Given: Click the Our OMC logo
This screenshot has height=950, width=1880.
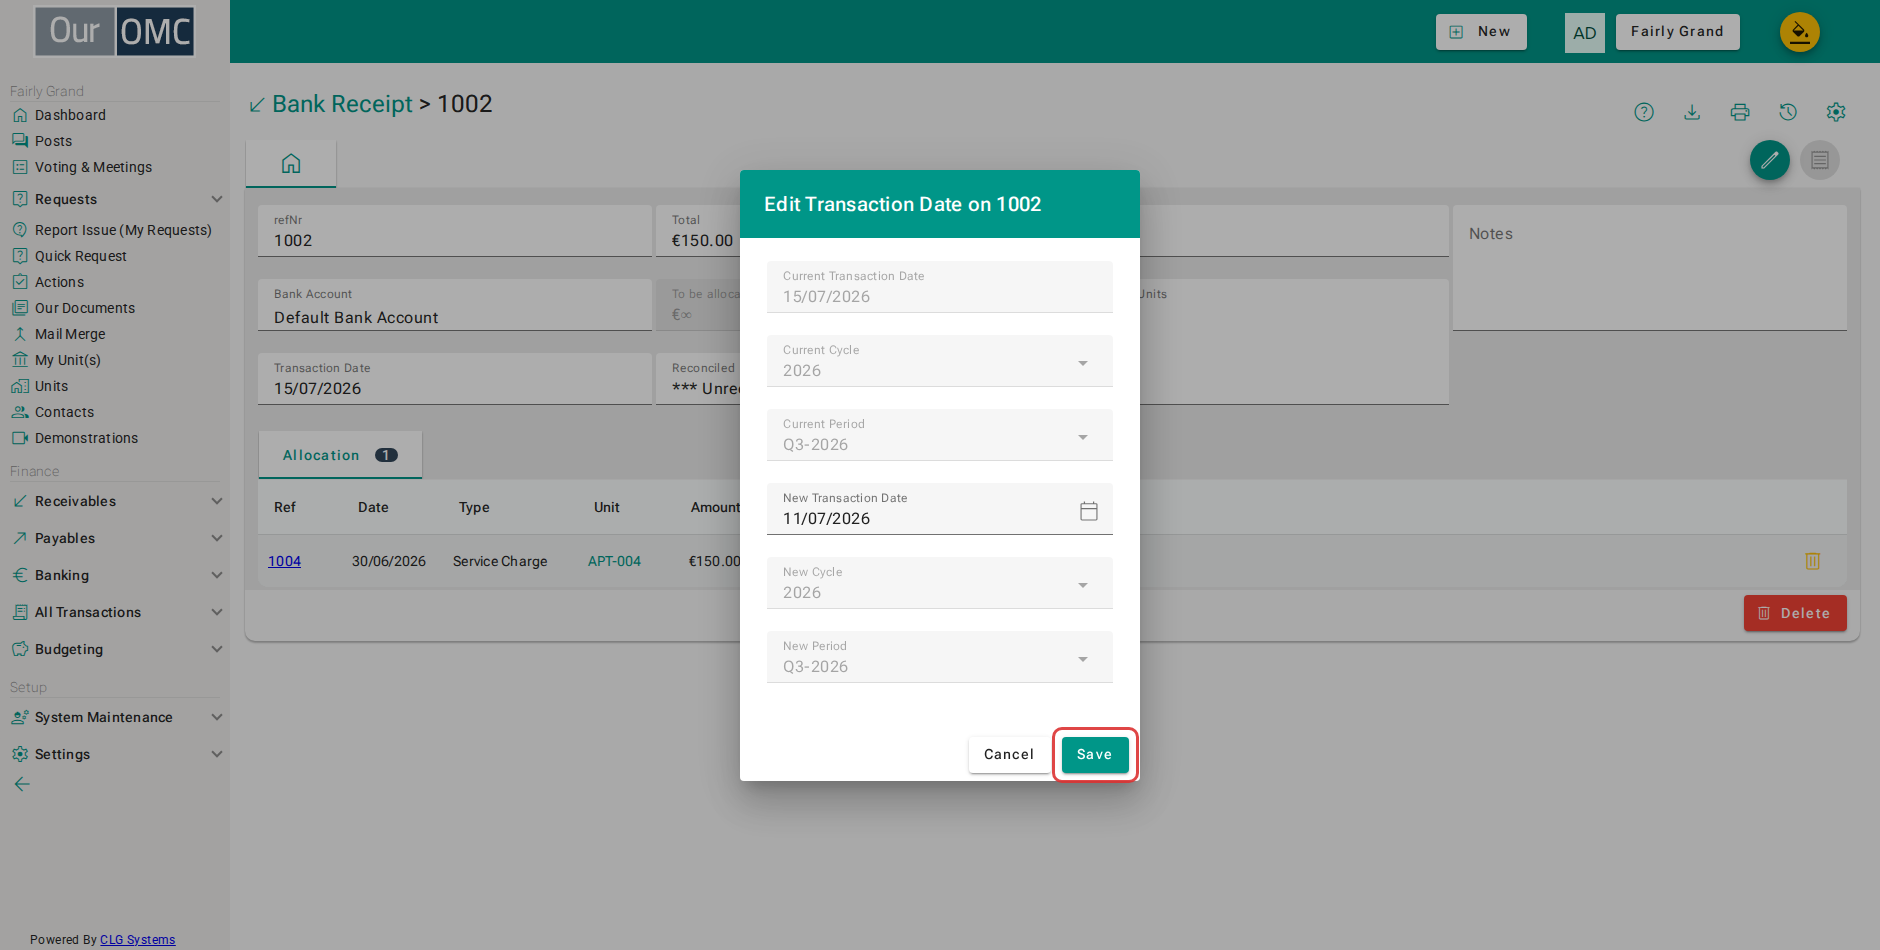Looking at the screenshot, I should point(115,31).
